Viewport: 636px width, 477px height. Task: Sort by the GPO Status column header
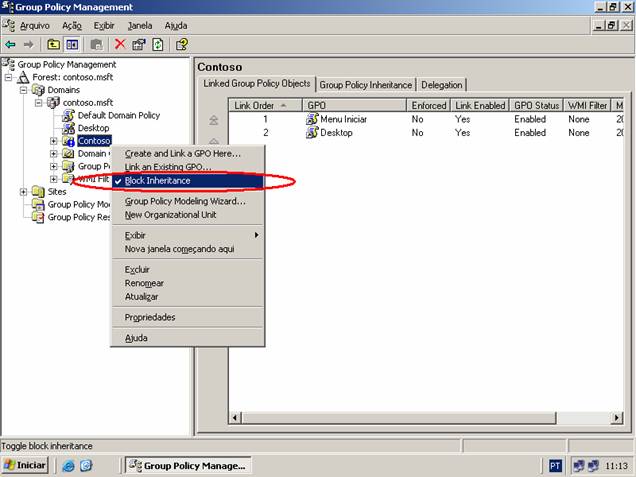(537, 105)
